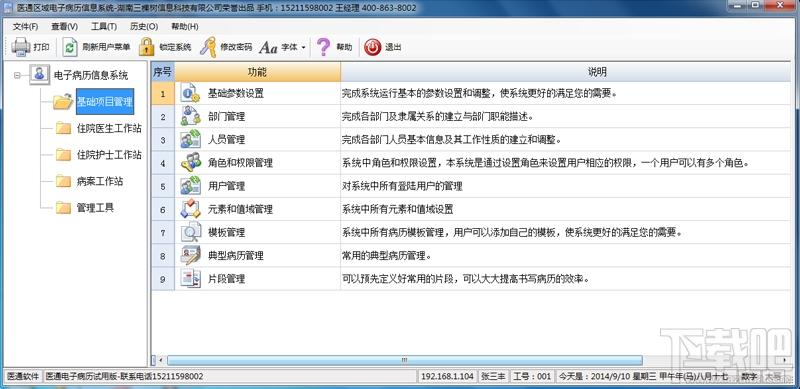The image size is (800, 389).
Task: Click the 序号 column header
Action: pyautogui.click(x=163, y=72)
